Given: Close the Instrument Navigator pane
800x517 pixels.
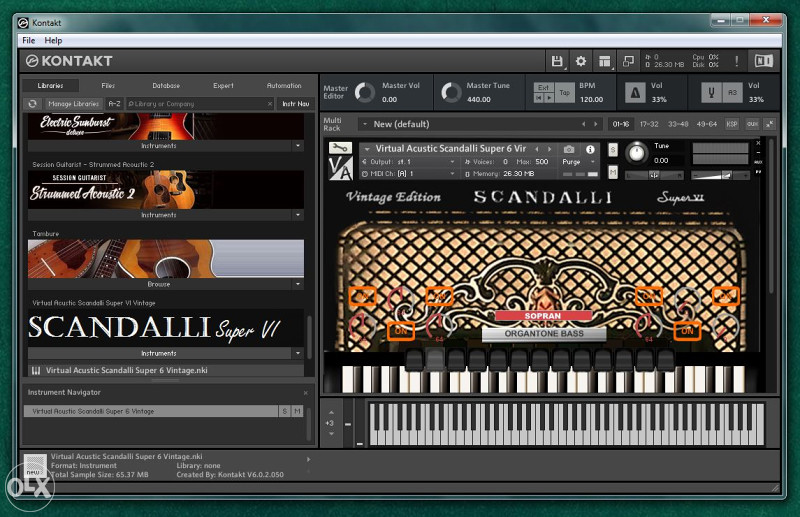Looking at the screenshot, I should (306, 392).
